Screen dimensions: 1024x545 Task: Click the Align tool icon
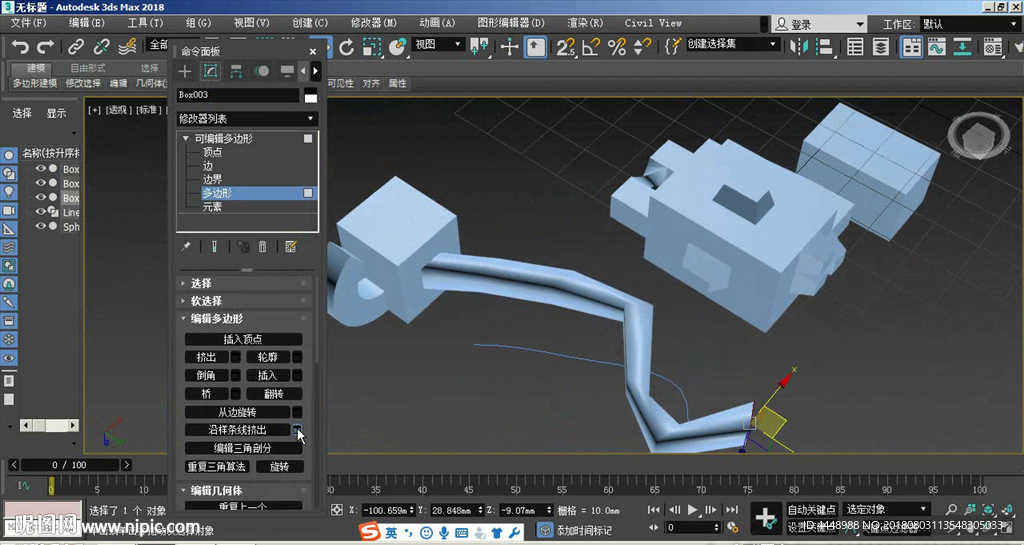coord(825,47)
